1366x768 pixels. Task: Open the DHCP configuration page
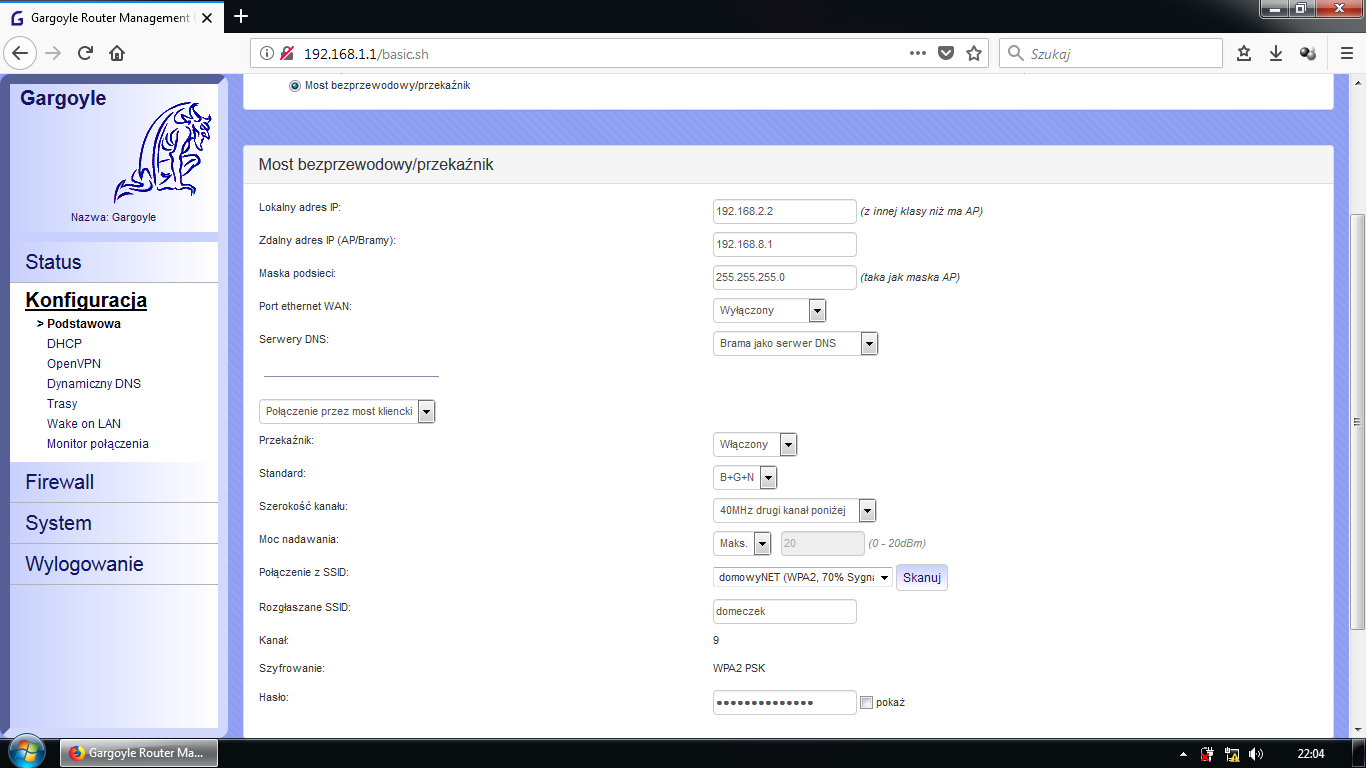point(64,344)
